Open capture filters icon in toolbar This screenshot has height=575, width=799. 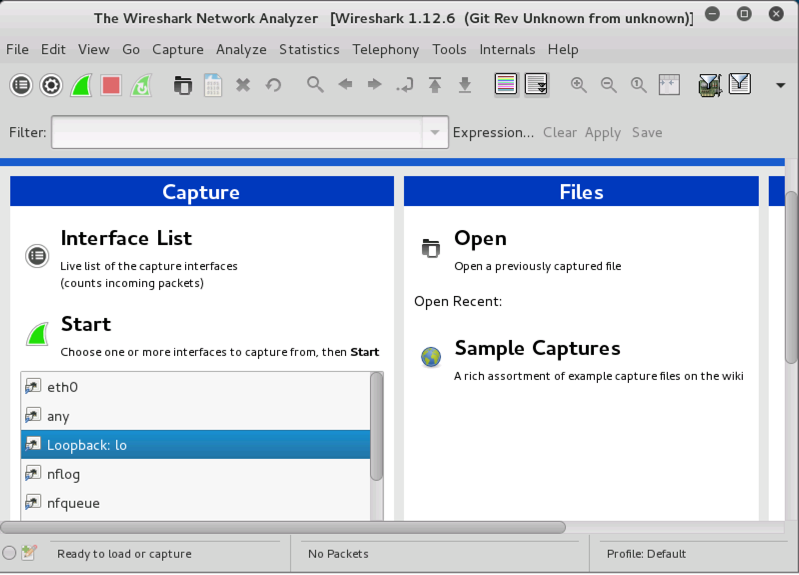click(710, 86)
